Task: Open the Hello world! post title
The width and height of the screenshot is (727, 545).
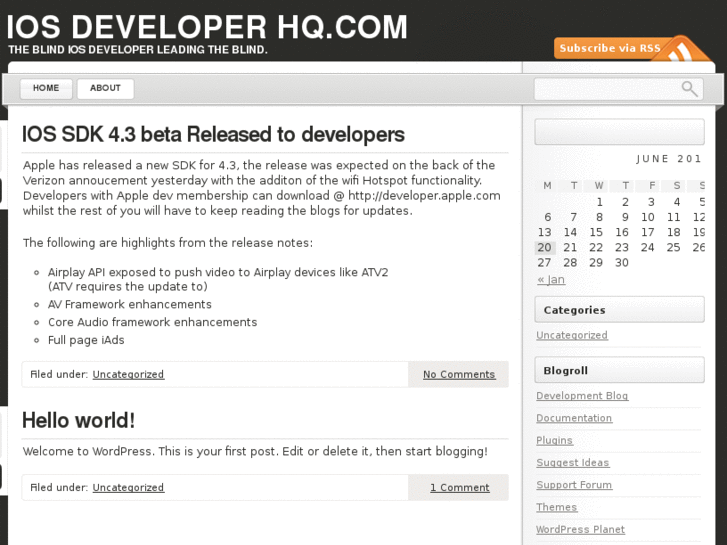Action: tap(78, 420)
